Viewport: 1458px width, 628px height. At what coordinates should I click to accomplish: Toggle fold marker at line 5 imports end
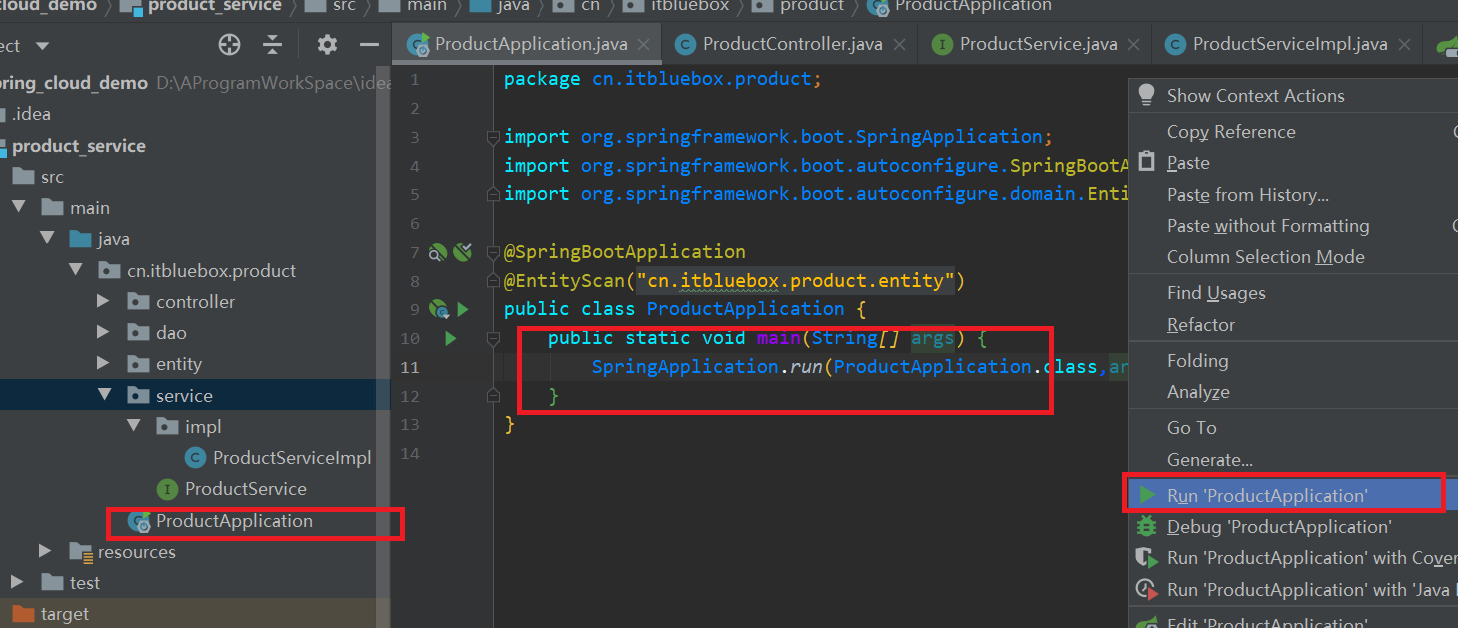[491, 194]
